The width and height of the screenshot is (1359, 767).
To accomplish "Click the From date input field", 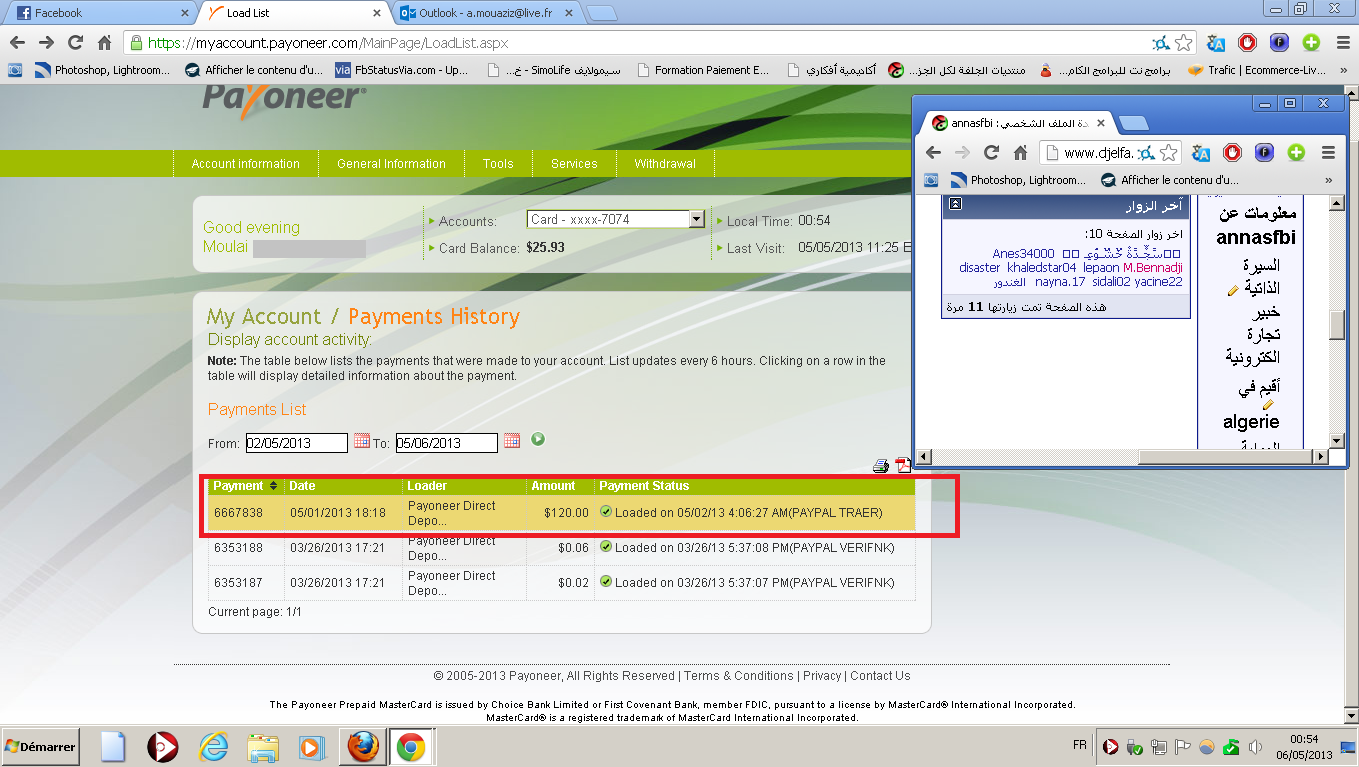I will (x=297, y=442).
